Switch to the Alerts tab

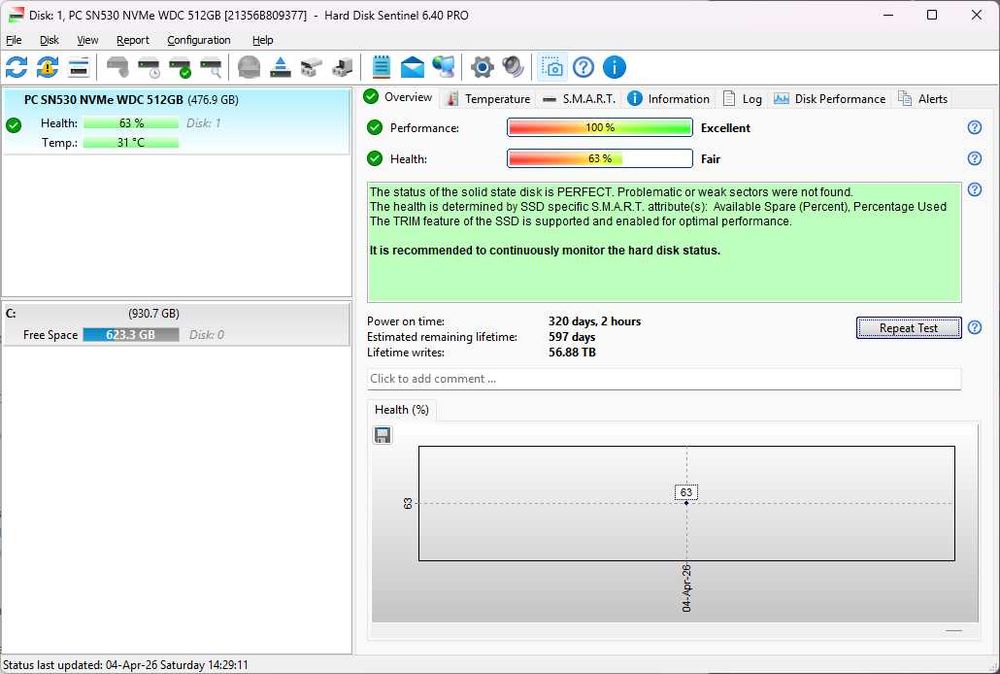click(923, 99)
